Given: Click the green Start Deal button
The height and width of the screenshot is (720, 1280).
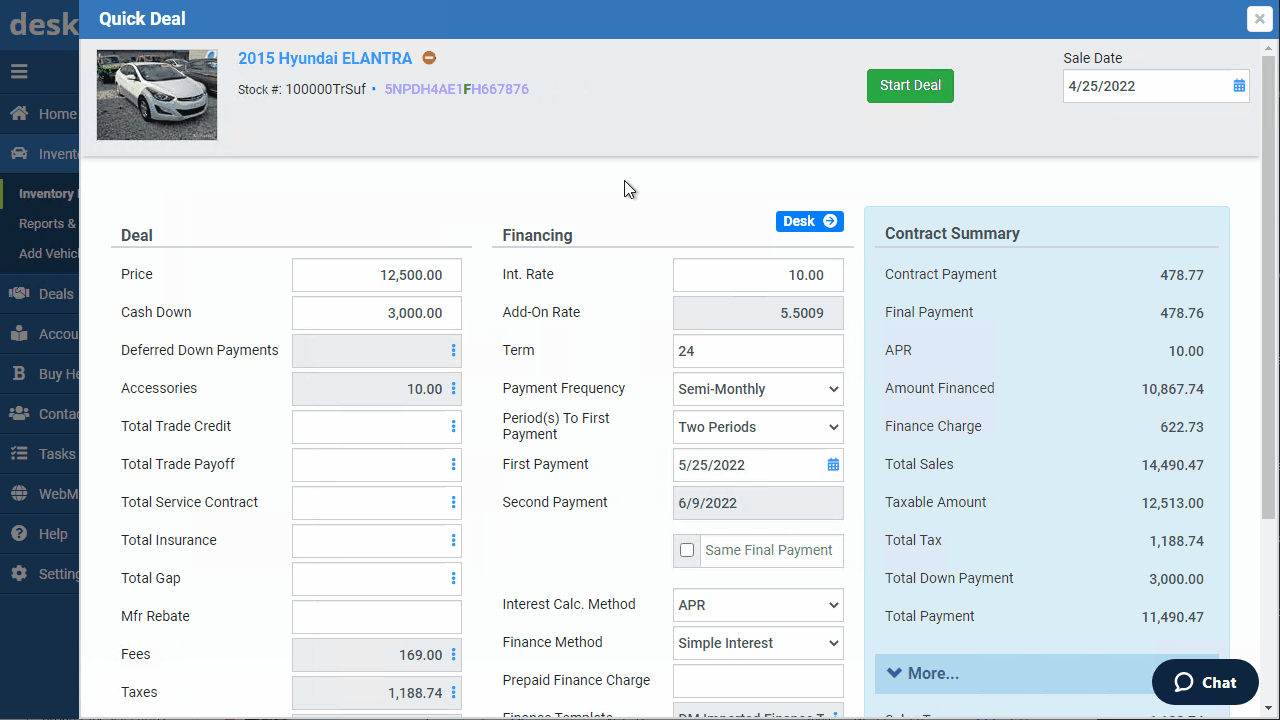Looking at the screenshot, I should 910,86.
